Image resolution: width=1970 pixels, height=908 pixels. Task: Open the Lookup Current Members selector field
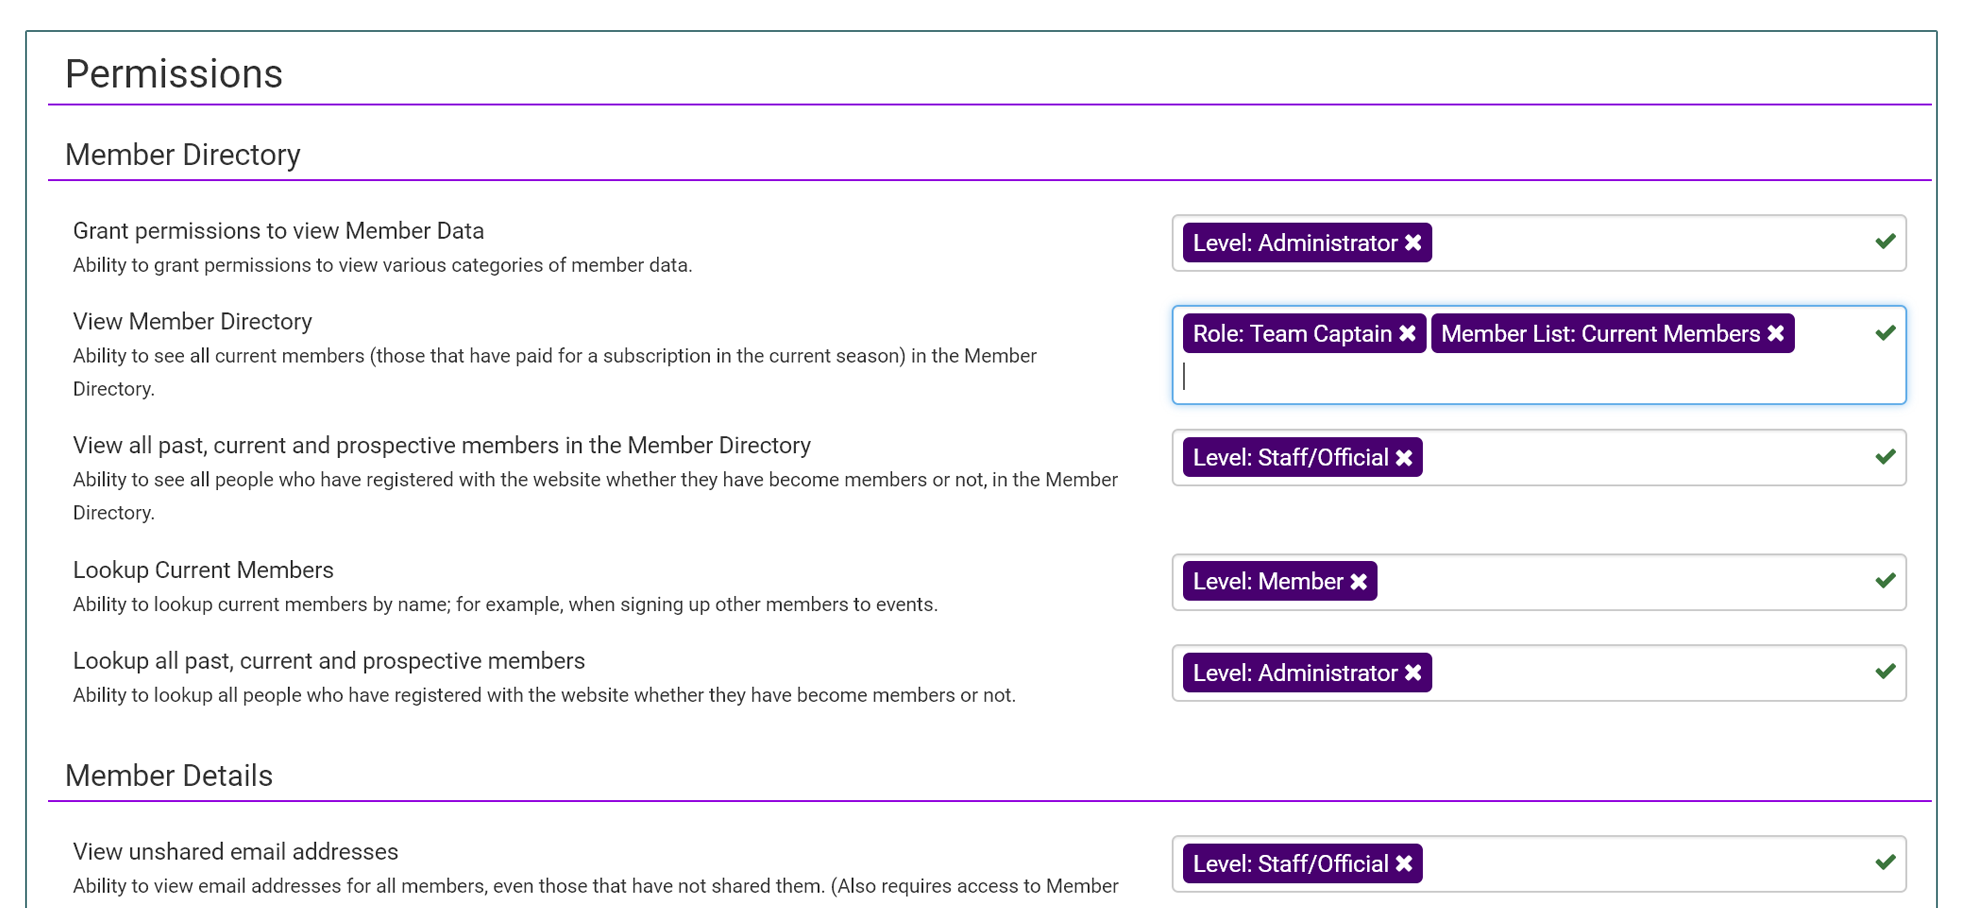pyautogui.click(x=1620, y=582)
